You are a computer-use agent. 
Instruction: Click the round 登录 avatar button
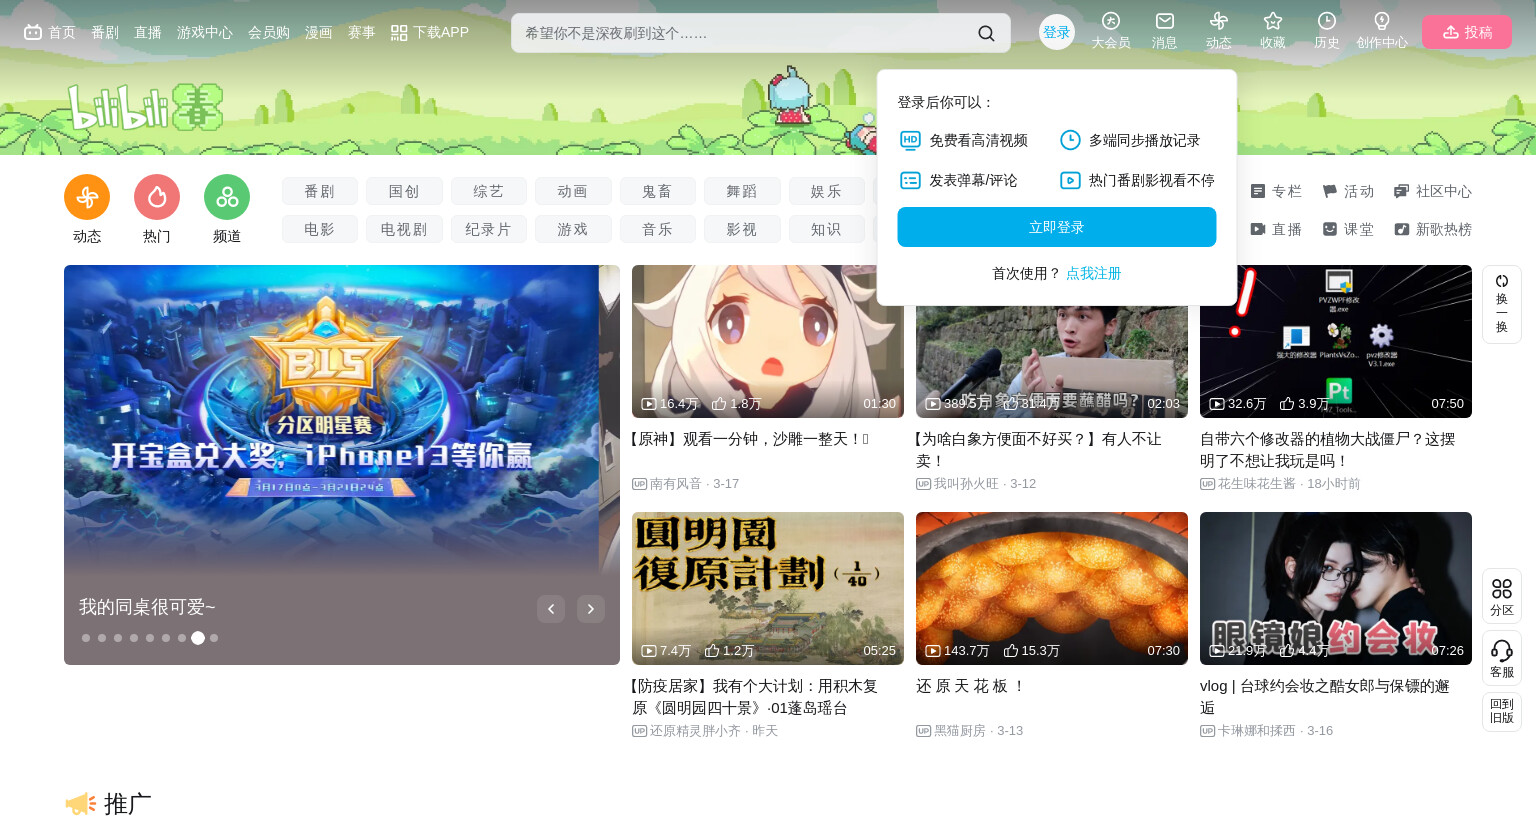coord(1057,32)
